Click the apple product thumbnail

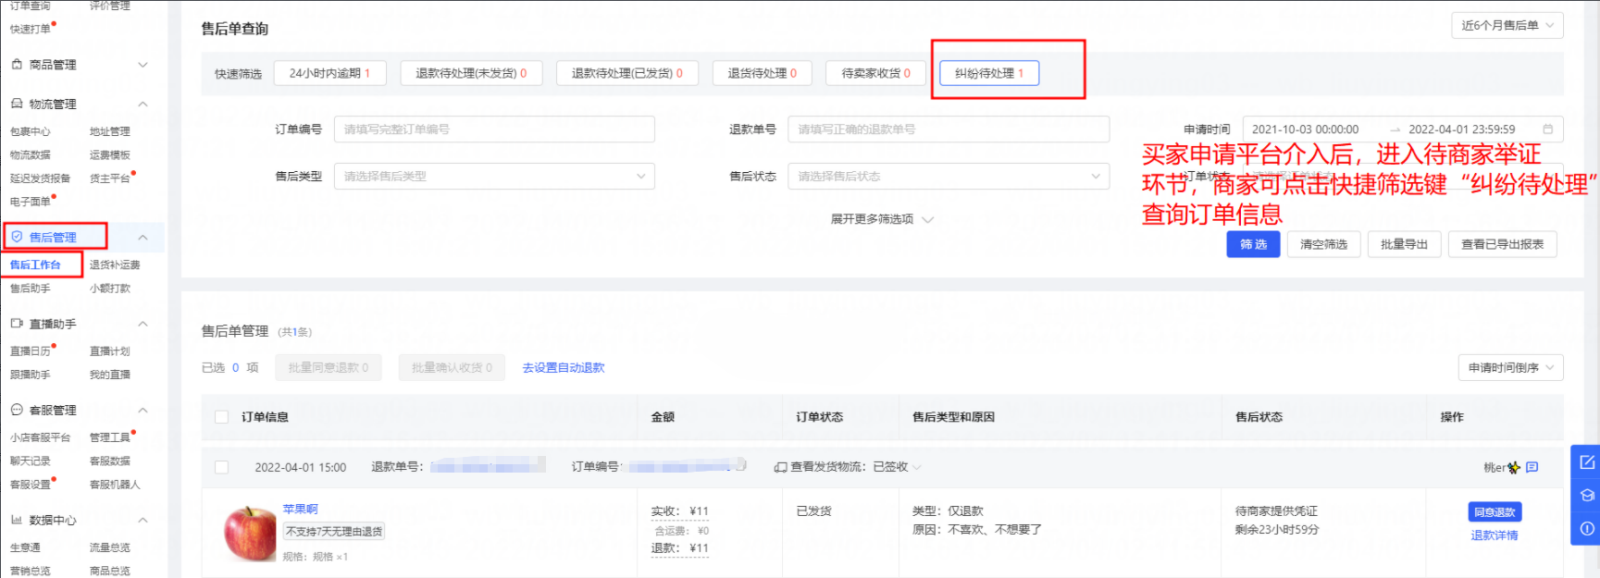pos(249,532)
